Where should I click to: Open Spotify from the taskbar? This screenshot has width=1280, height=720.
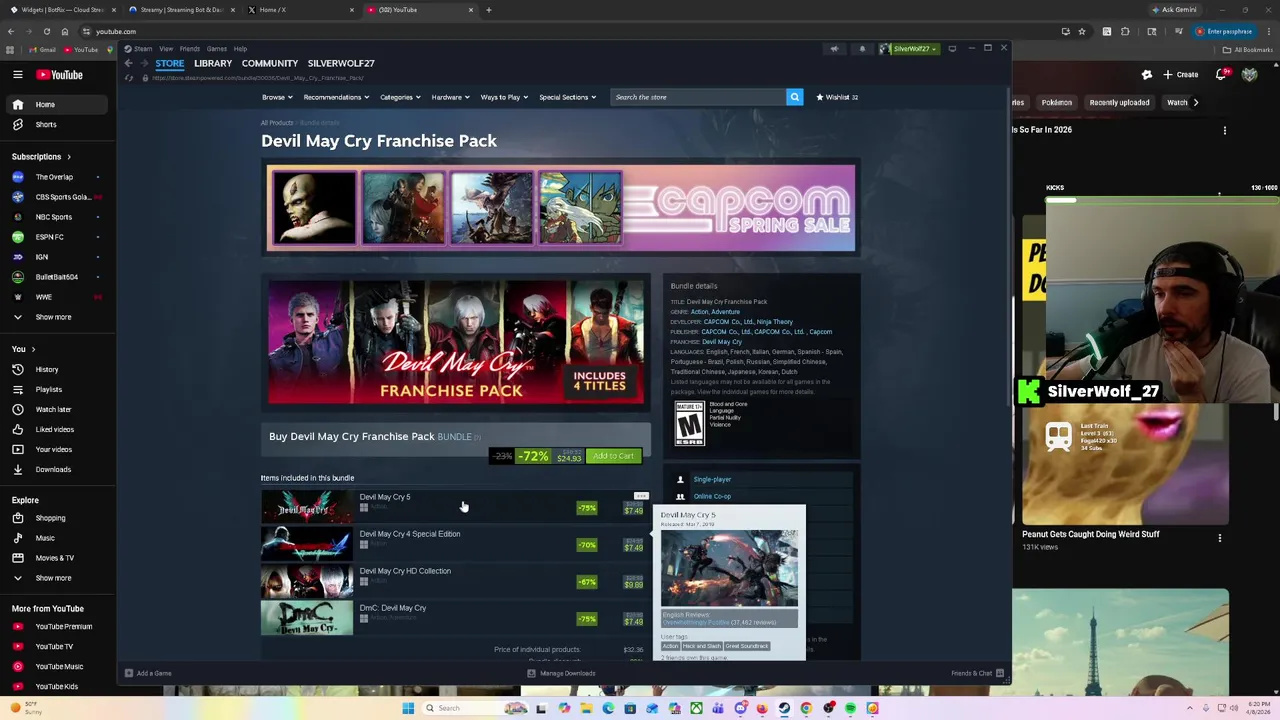850,708
